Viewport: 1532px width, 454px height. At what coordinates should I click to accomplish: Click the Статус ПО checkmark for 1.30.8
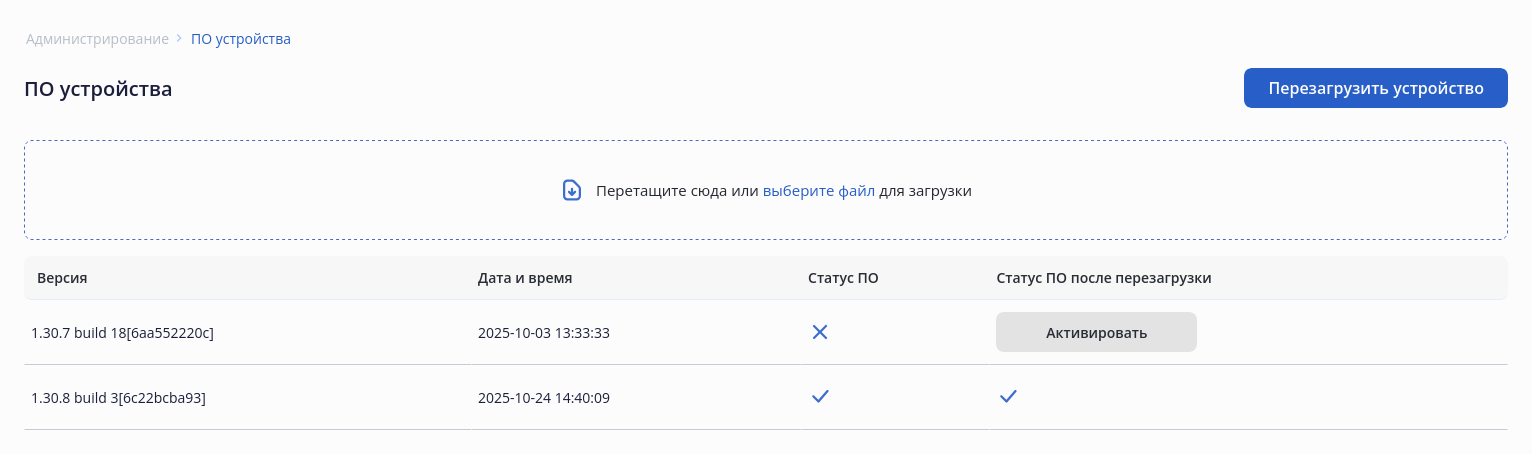click(820, 397)
